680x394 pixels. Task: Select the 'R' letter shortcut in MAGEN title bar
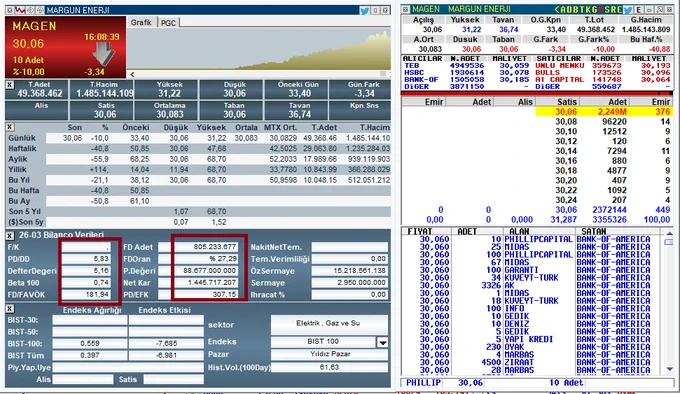[613, 10]
